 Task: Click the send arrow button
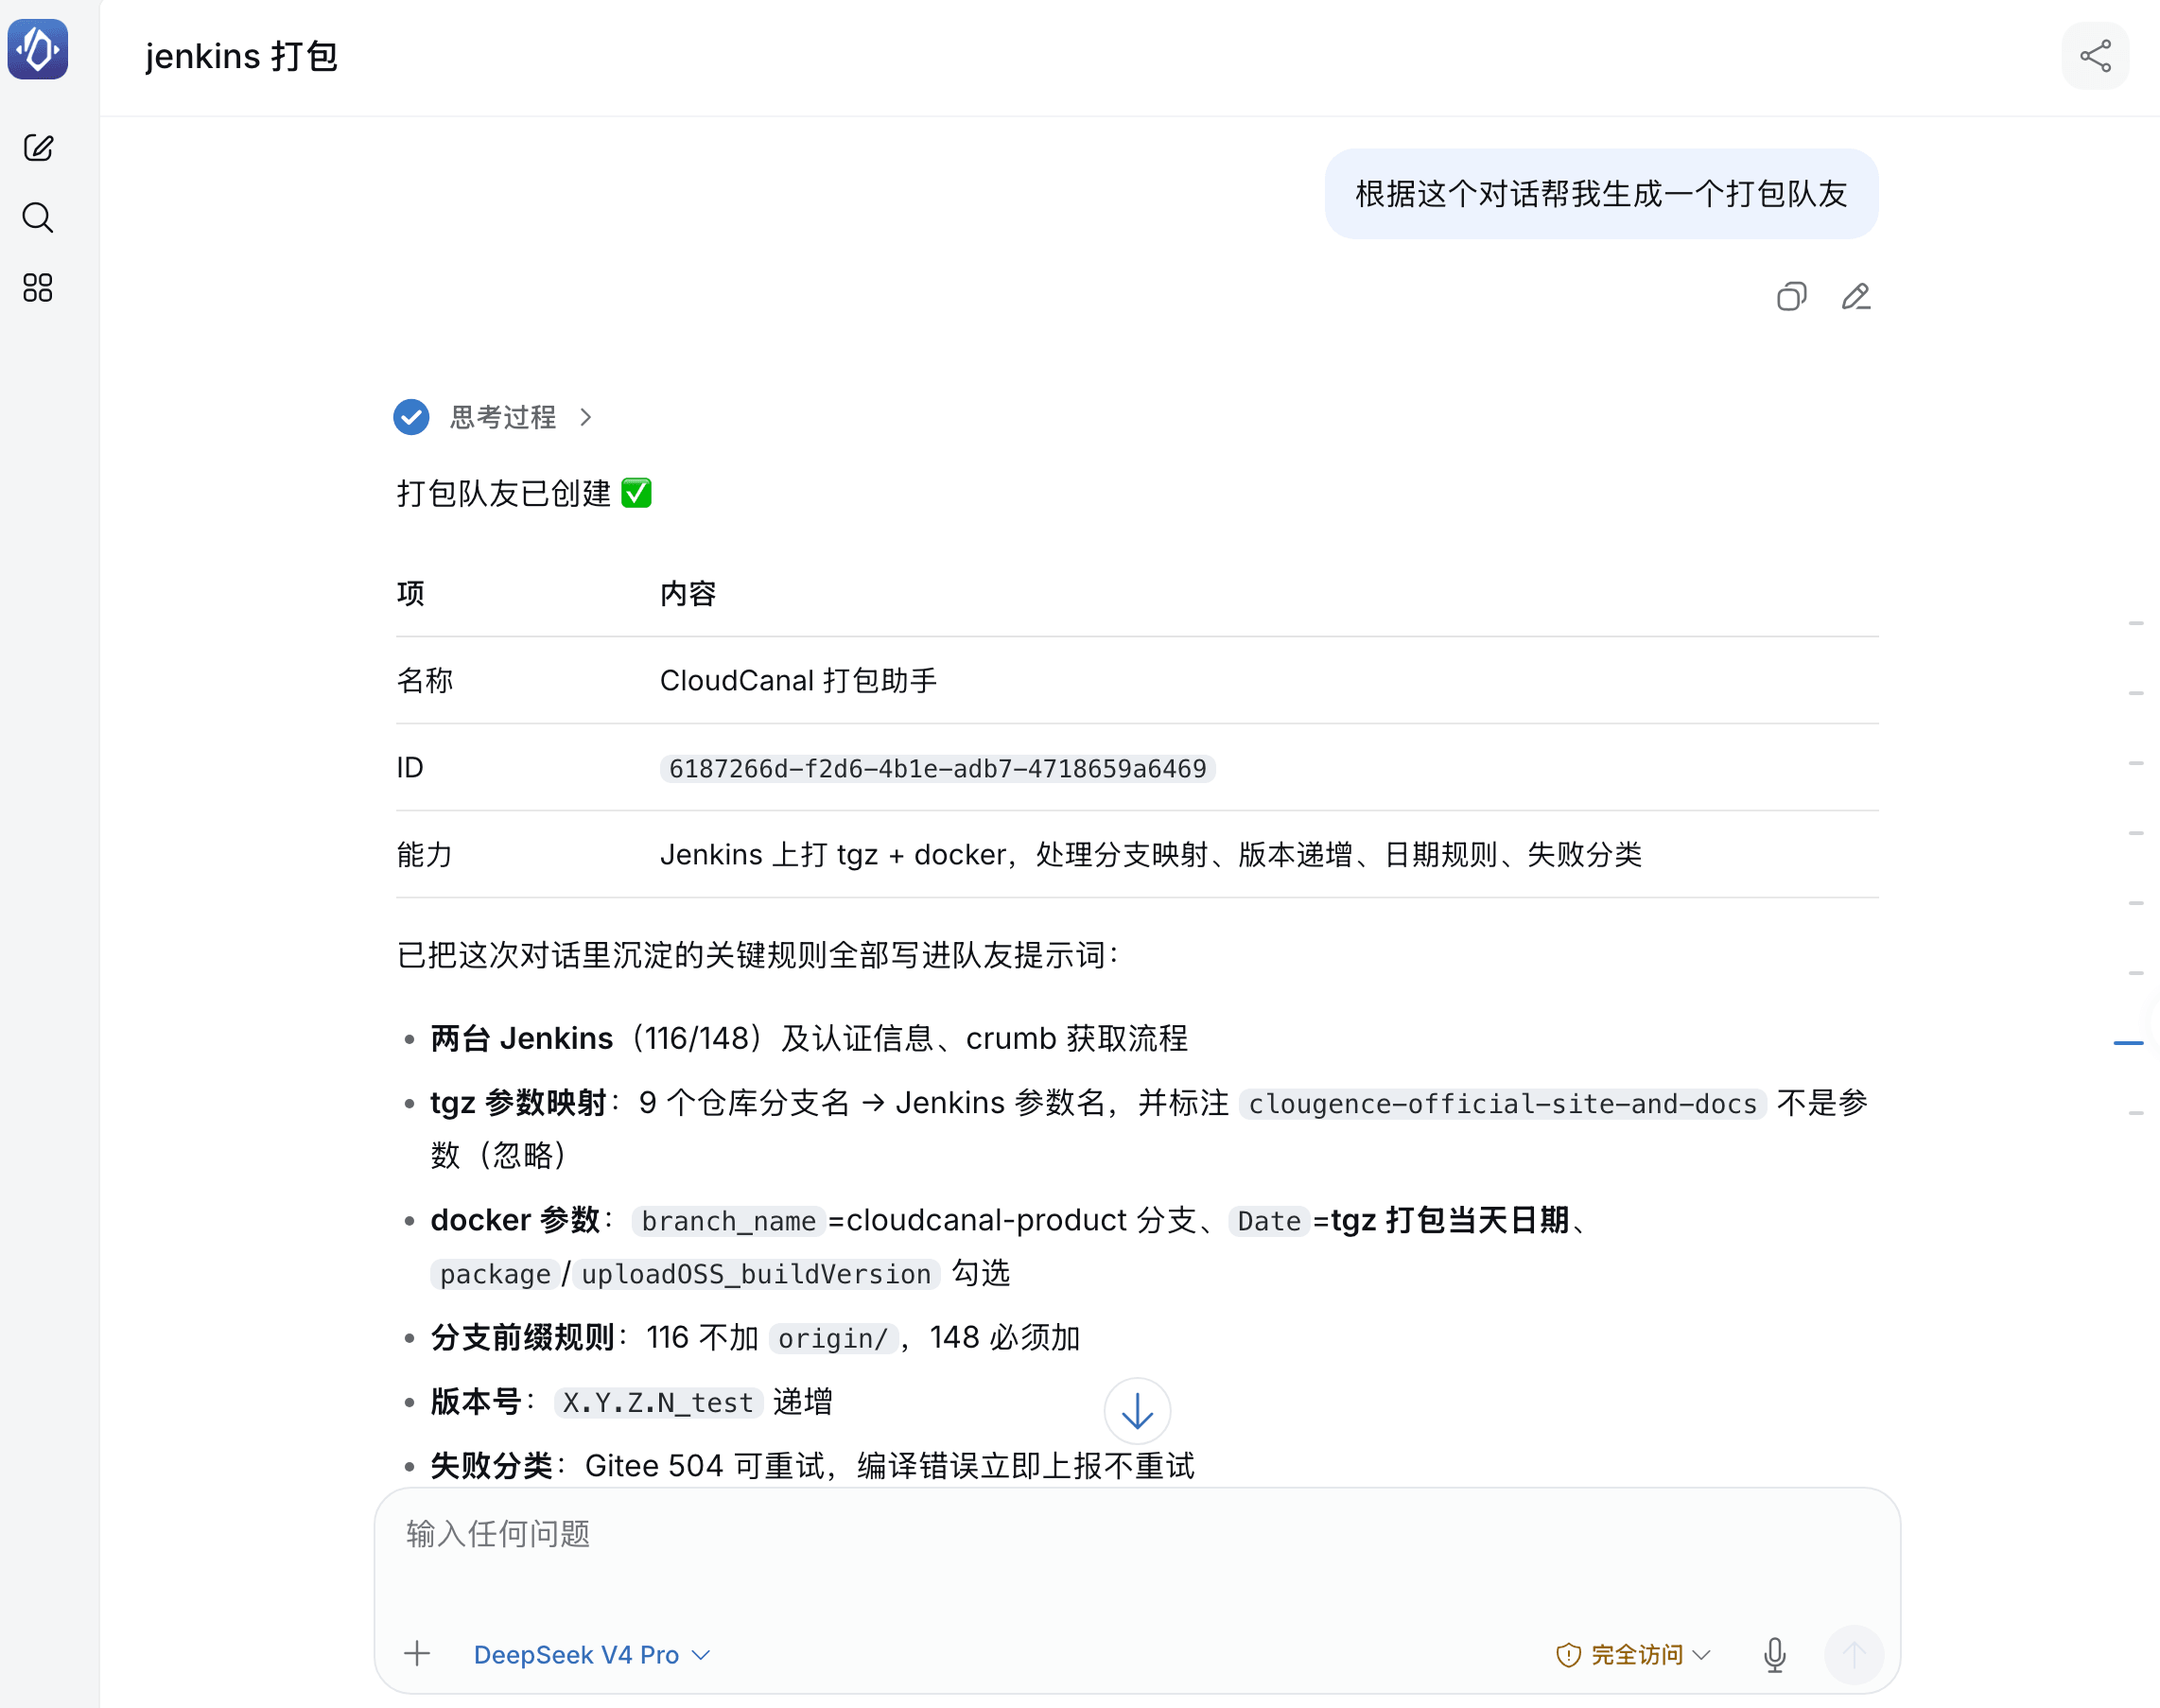pos(1854,1654)
